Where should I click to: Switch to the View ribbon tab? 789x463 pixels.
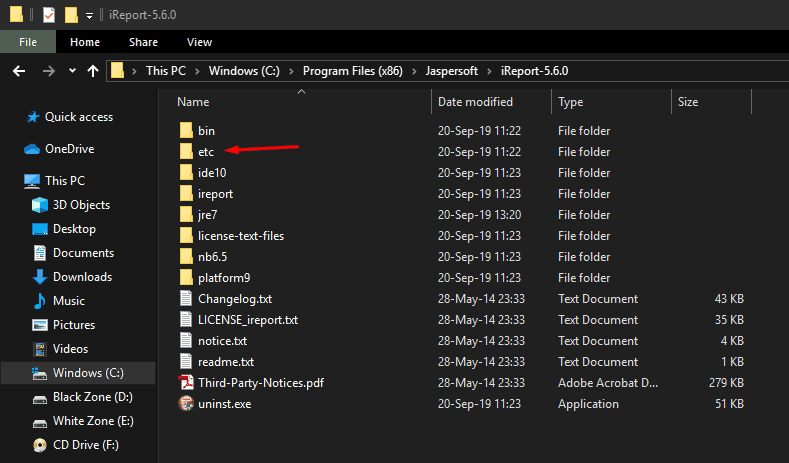[199, 42]
